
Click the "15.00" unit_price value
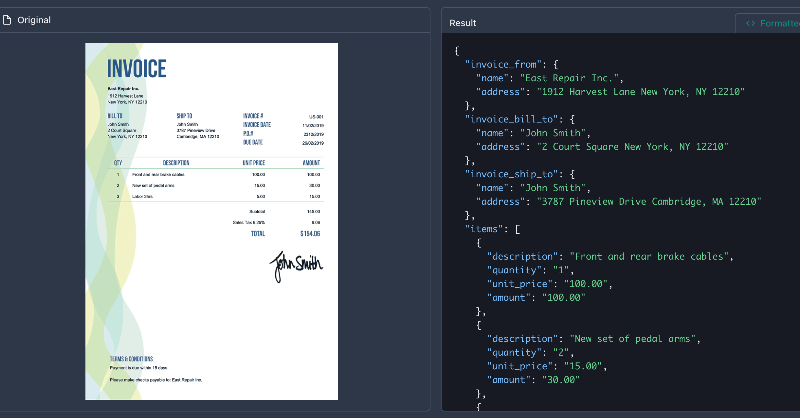pos(583,366)
